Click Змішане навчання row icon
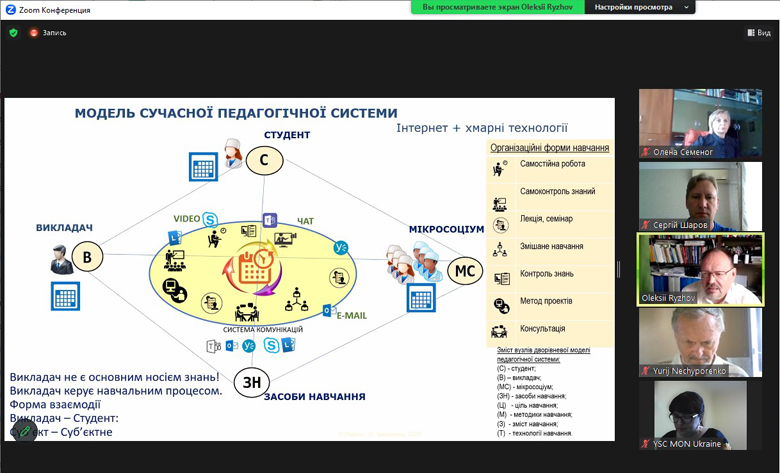This screenshot has width=780, height=473. [x=500, y=249]
